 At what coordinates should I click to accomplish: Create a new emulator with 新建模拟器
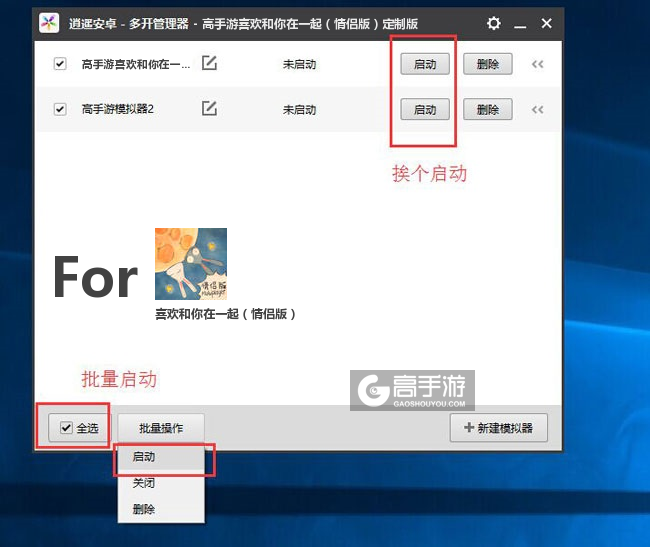(499, 428)
